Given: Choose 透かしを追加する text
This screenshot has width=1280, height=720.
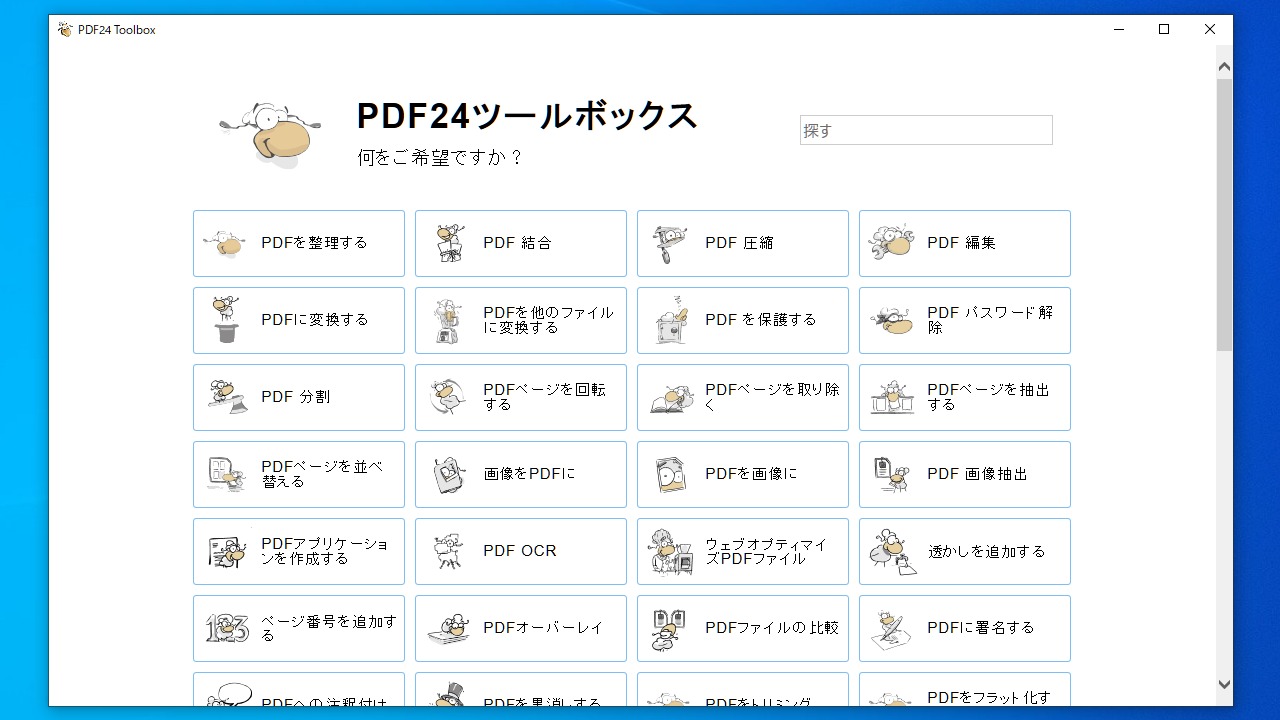Looking at the screenshot, I should coord(986,551).
